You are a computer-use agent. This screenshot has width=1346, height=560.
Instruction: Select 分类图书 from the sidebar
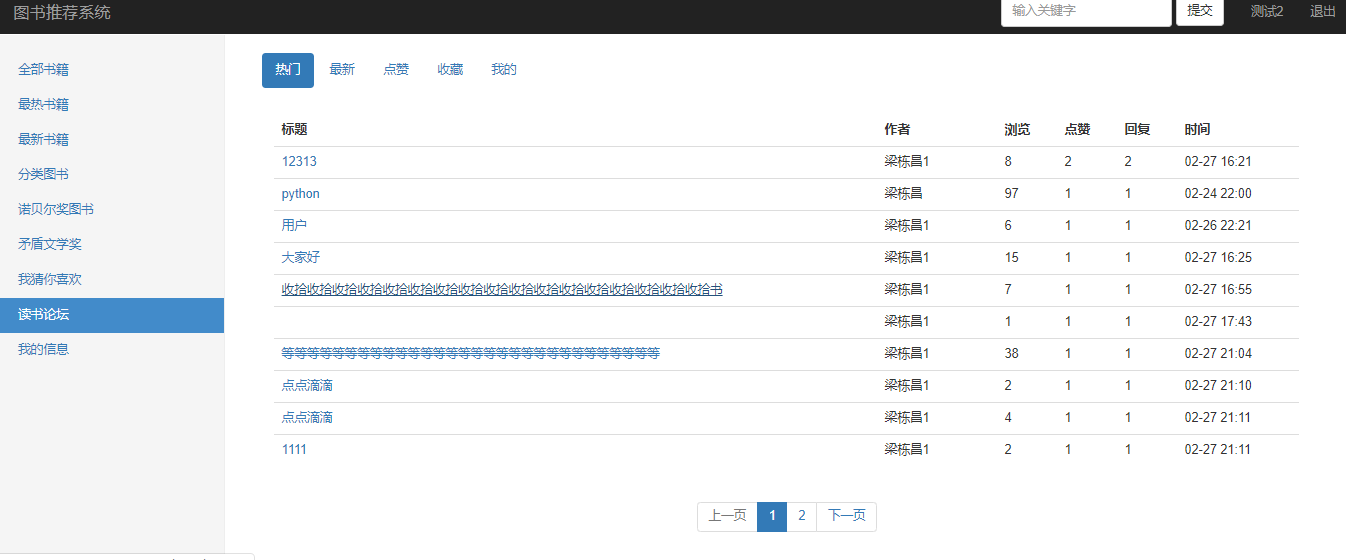coord(43,174)
